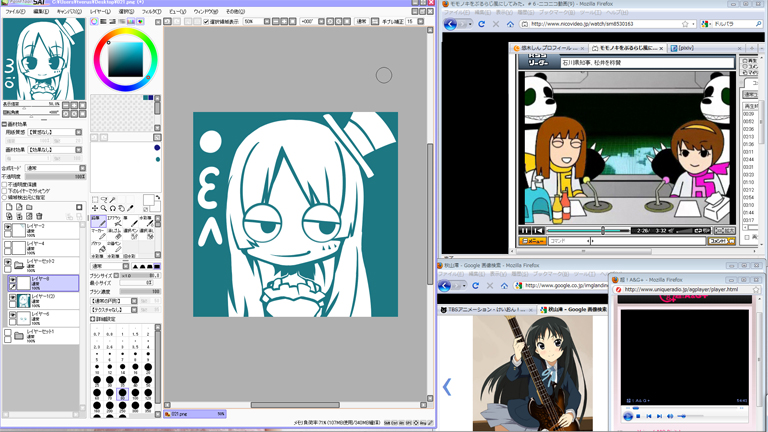Choose the lasso selection tool
Viewport: 768px width, 432px height.
104,199
